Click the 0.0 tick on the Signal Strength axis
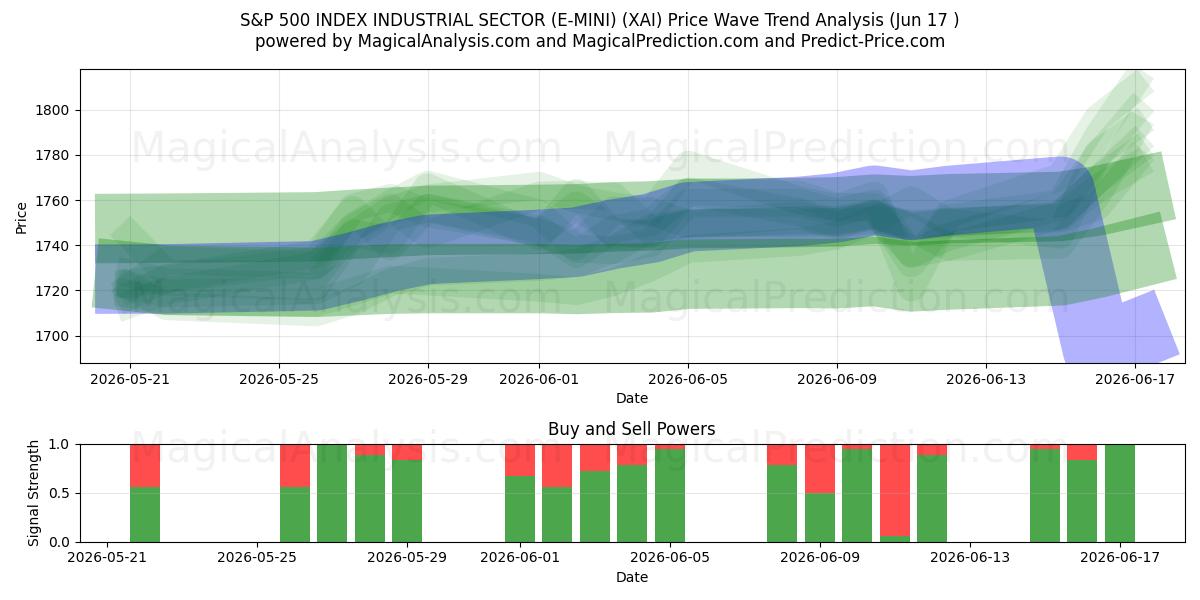The height and width of the screenshot is (600, 1200). [59, 542]
